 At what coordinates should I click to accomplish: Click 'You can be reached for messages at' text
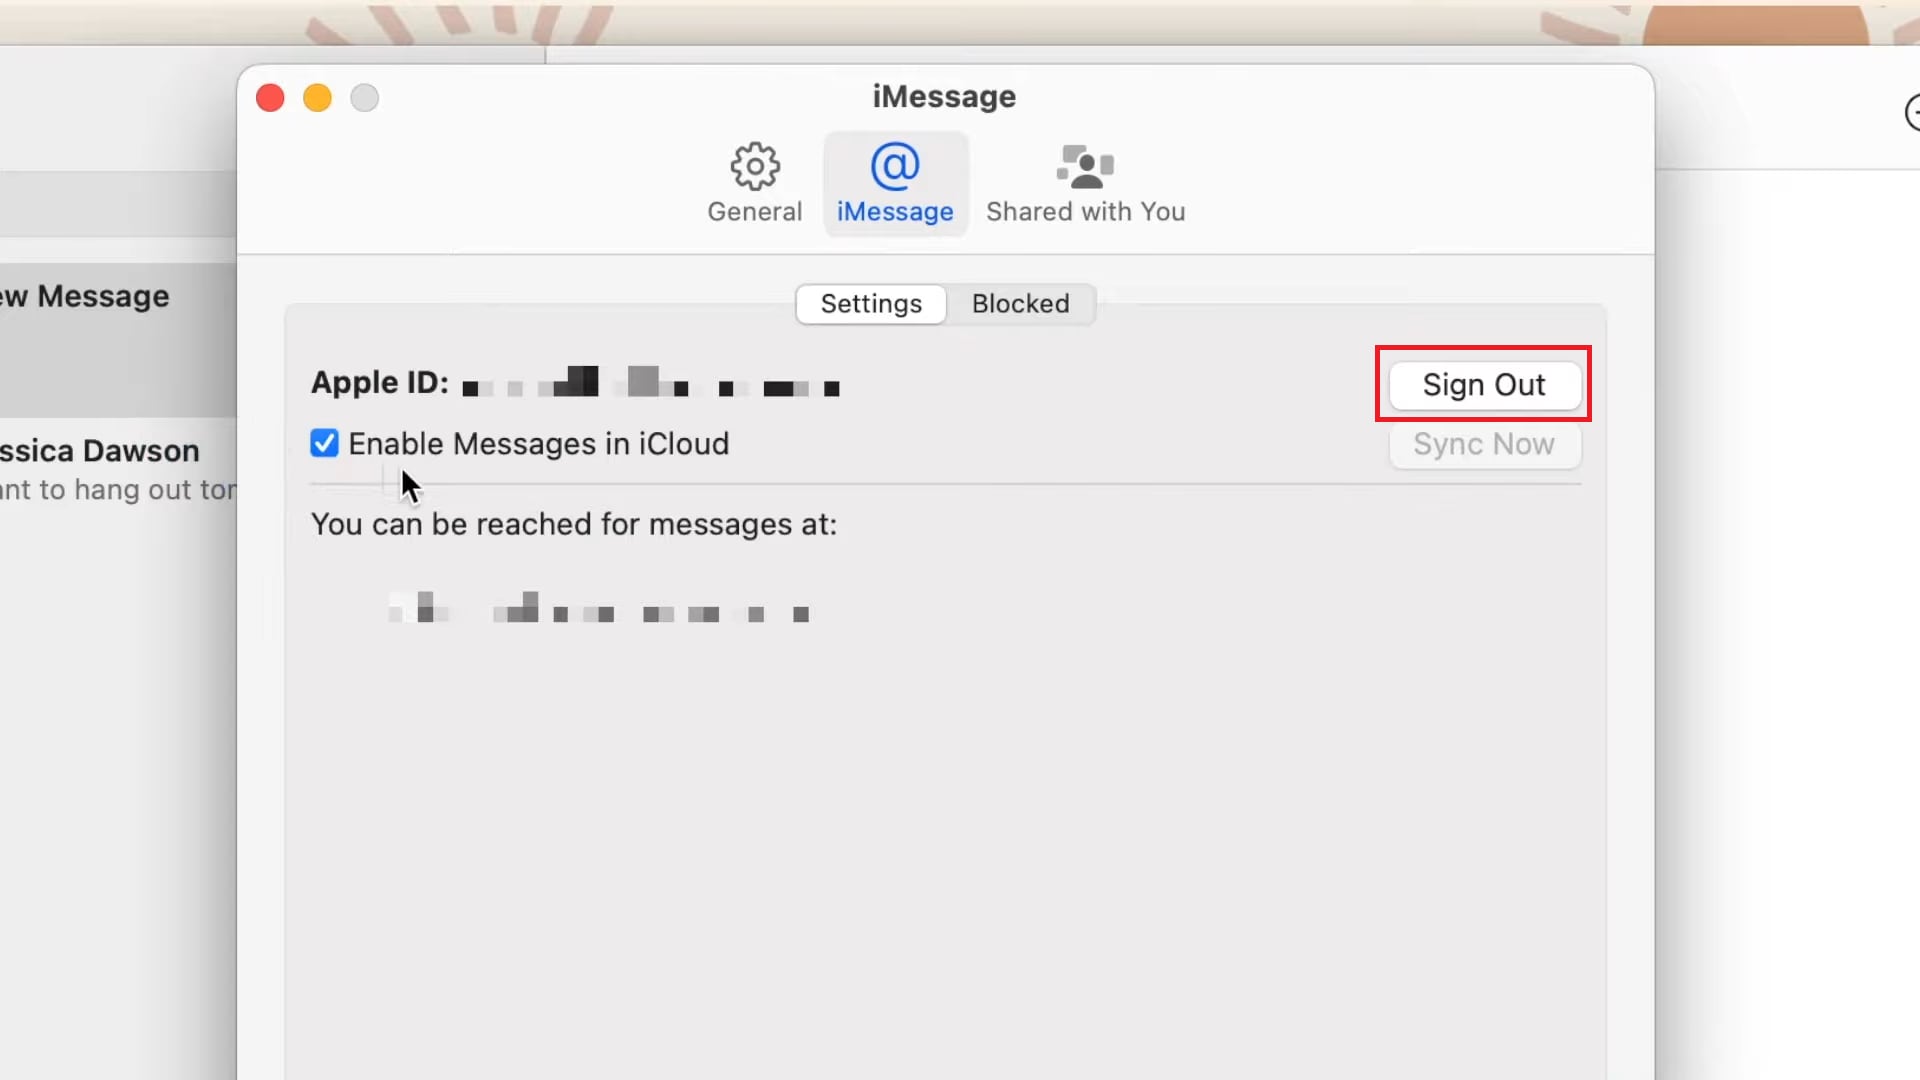coord(574,525)
